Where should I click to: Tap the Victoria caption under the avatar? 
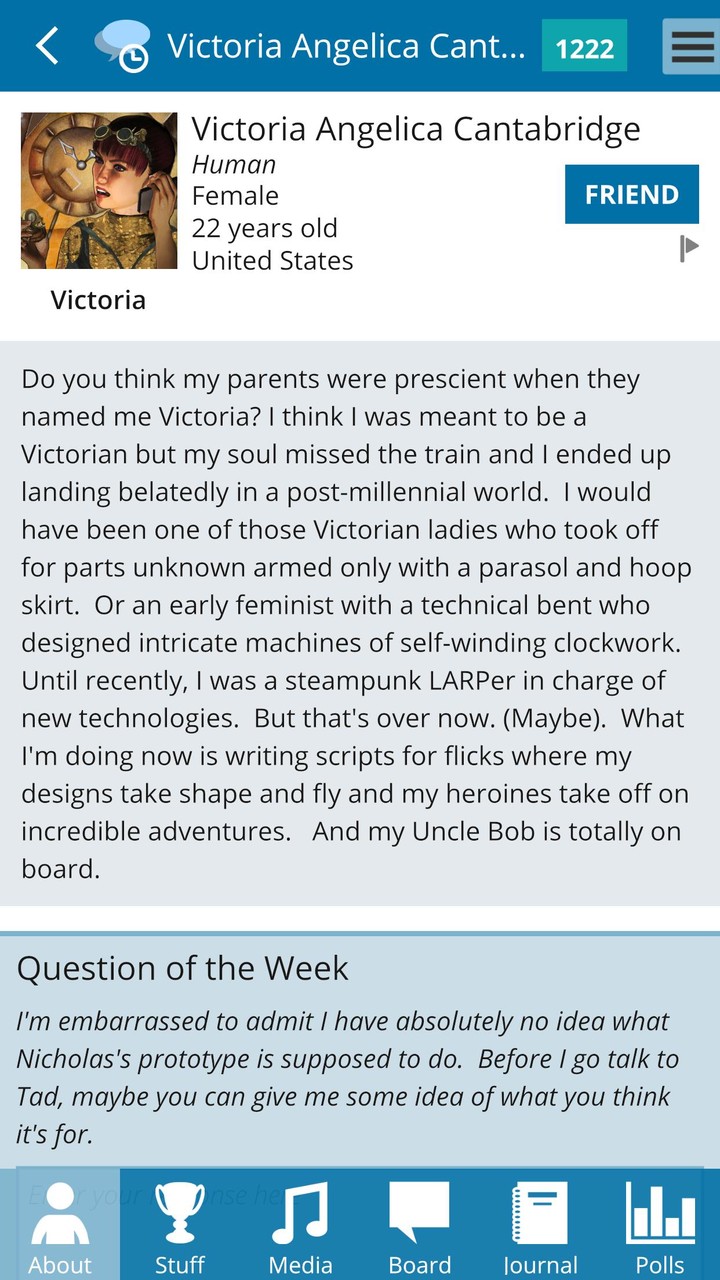click(98, 300)
